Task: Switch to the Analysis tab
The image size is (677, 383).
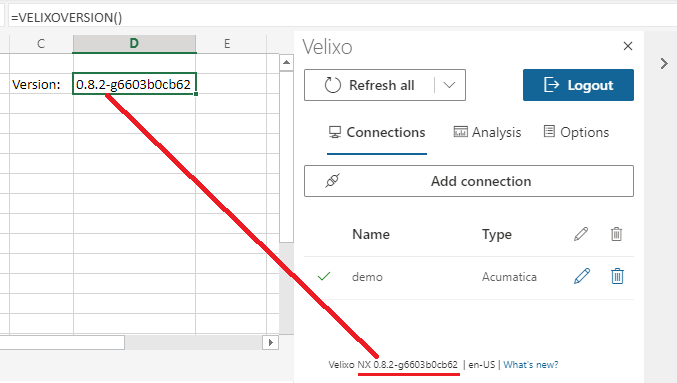Action: (487, 133)
